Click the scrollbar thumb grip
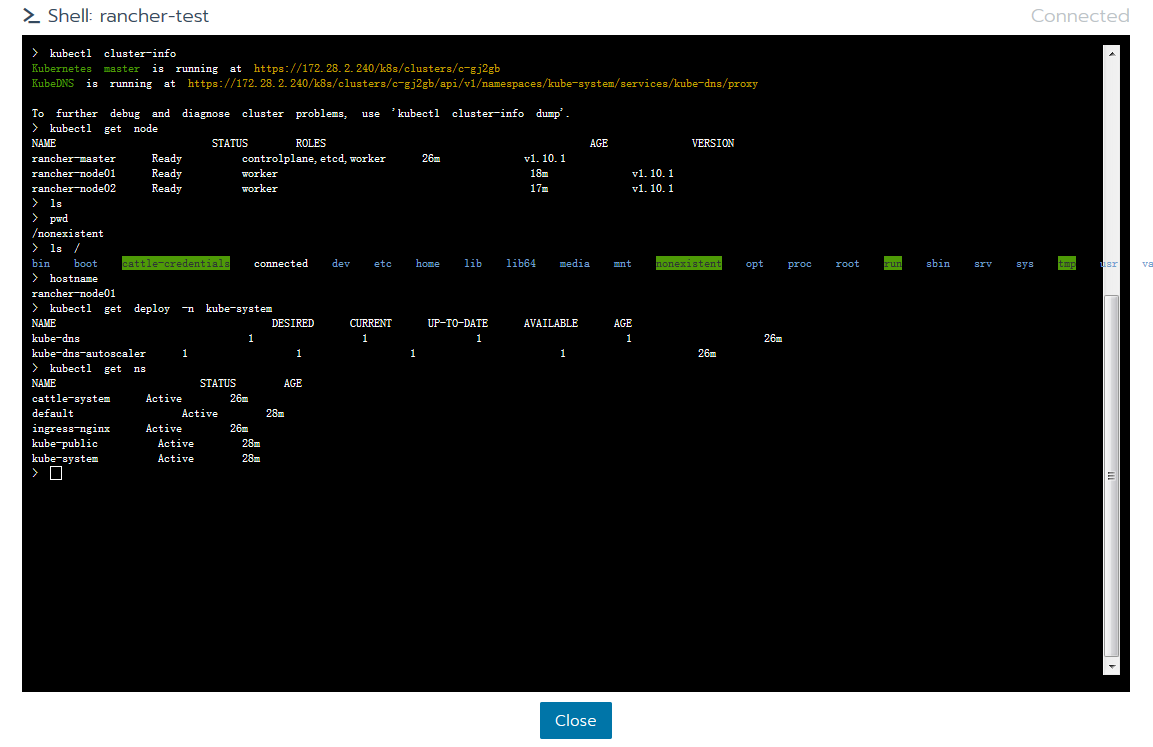Image resolution: width=1153 pixels, height=747 pixels. click(x=1111, y=476)
